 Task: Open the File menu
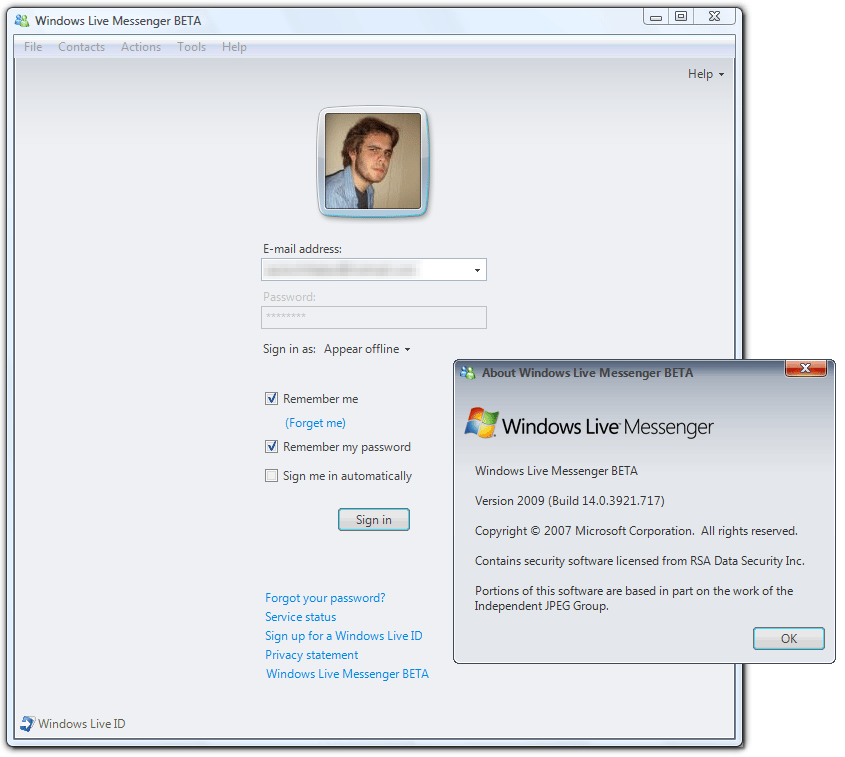[33, 47]
